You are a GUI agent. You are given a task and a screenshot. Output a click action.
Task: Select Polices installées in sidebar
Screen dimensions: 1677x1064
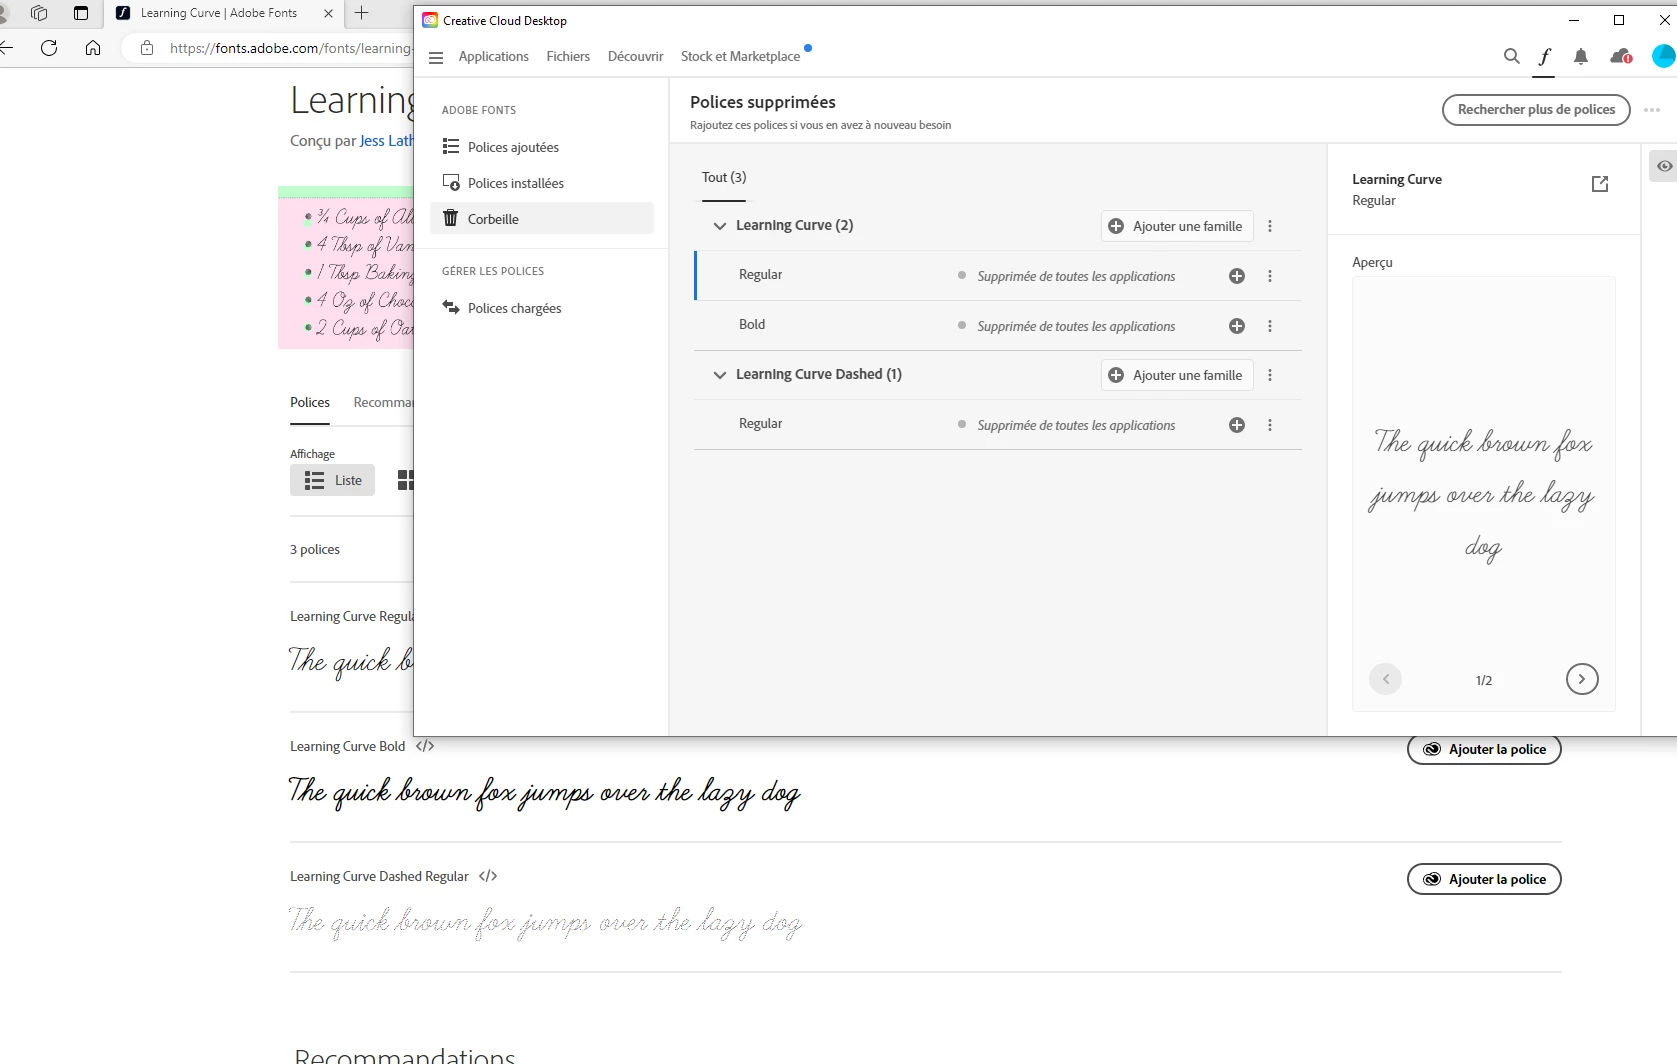542,183
